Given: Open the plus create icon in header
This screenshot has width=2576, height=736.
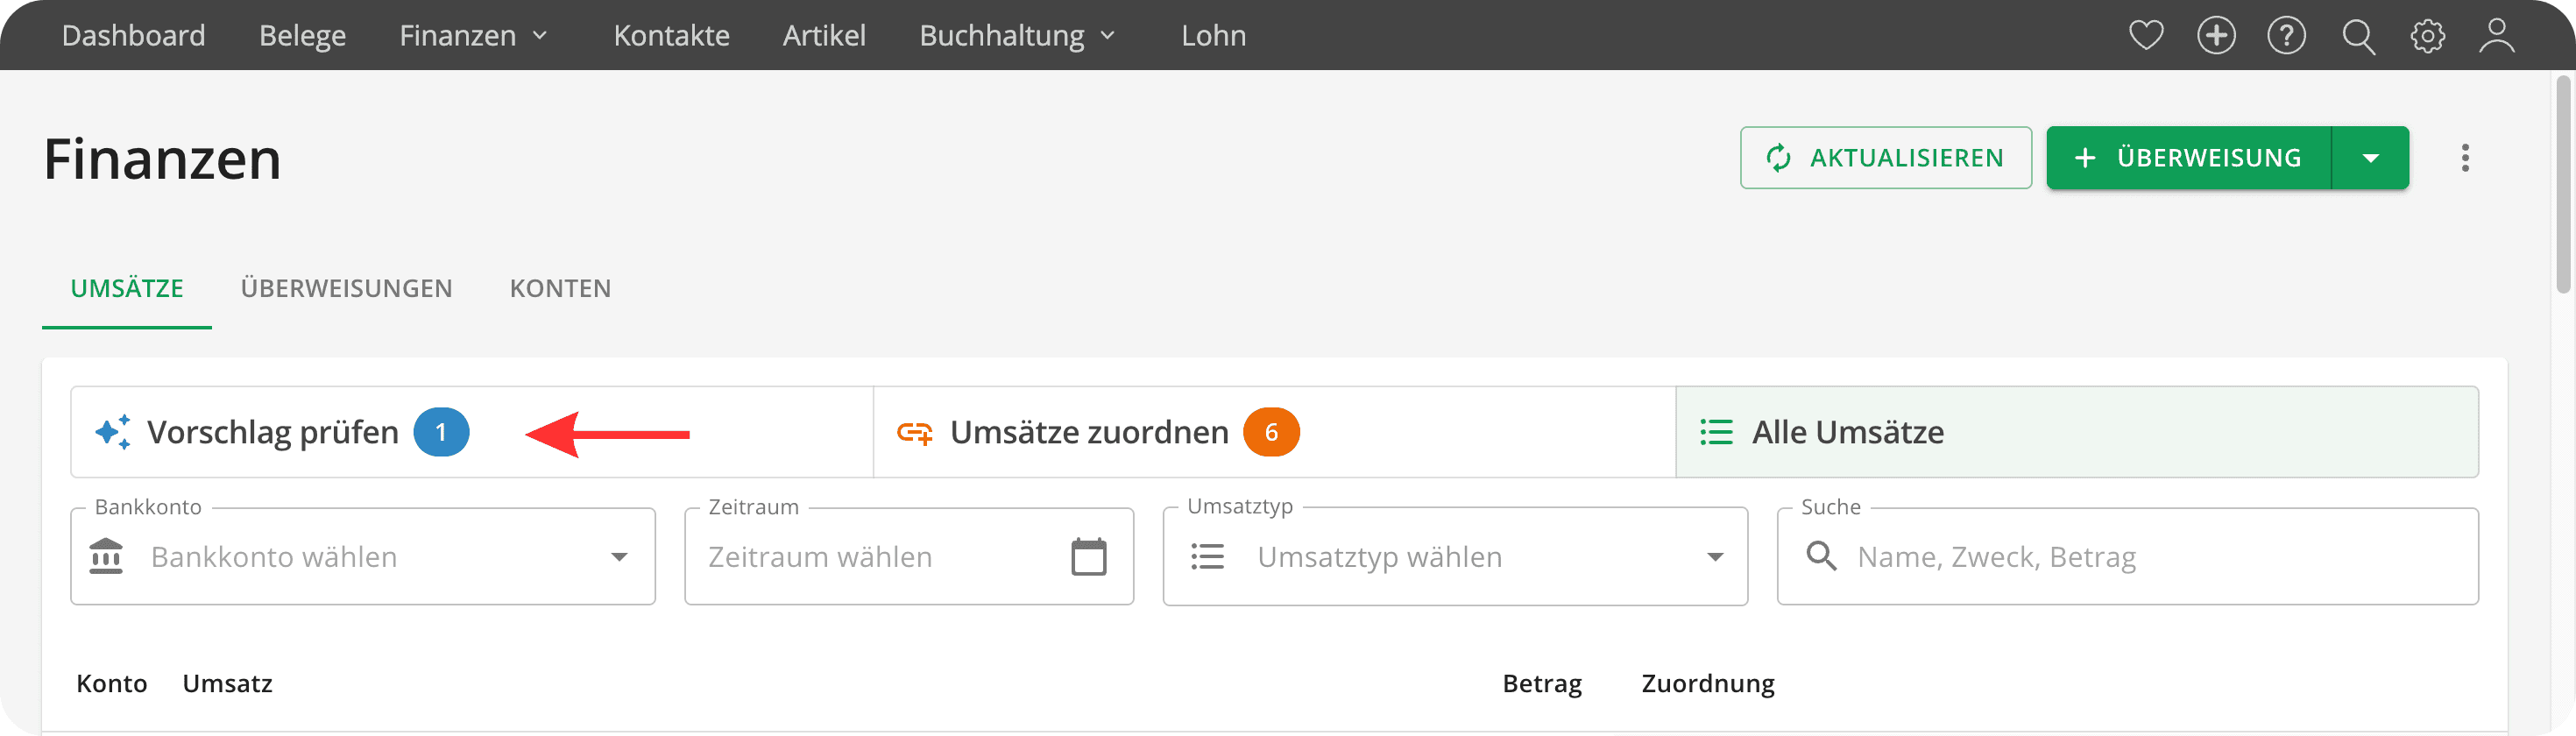Looking at the screenshot, I should click(2216, 35).
